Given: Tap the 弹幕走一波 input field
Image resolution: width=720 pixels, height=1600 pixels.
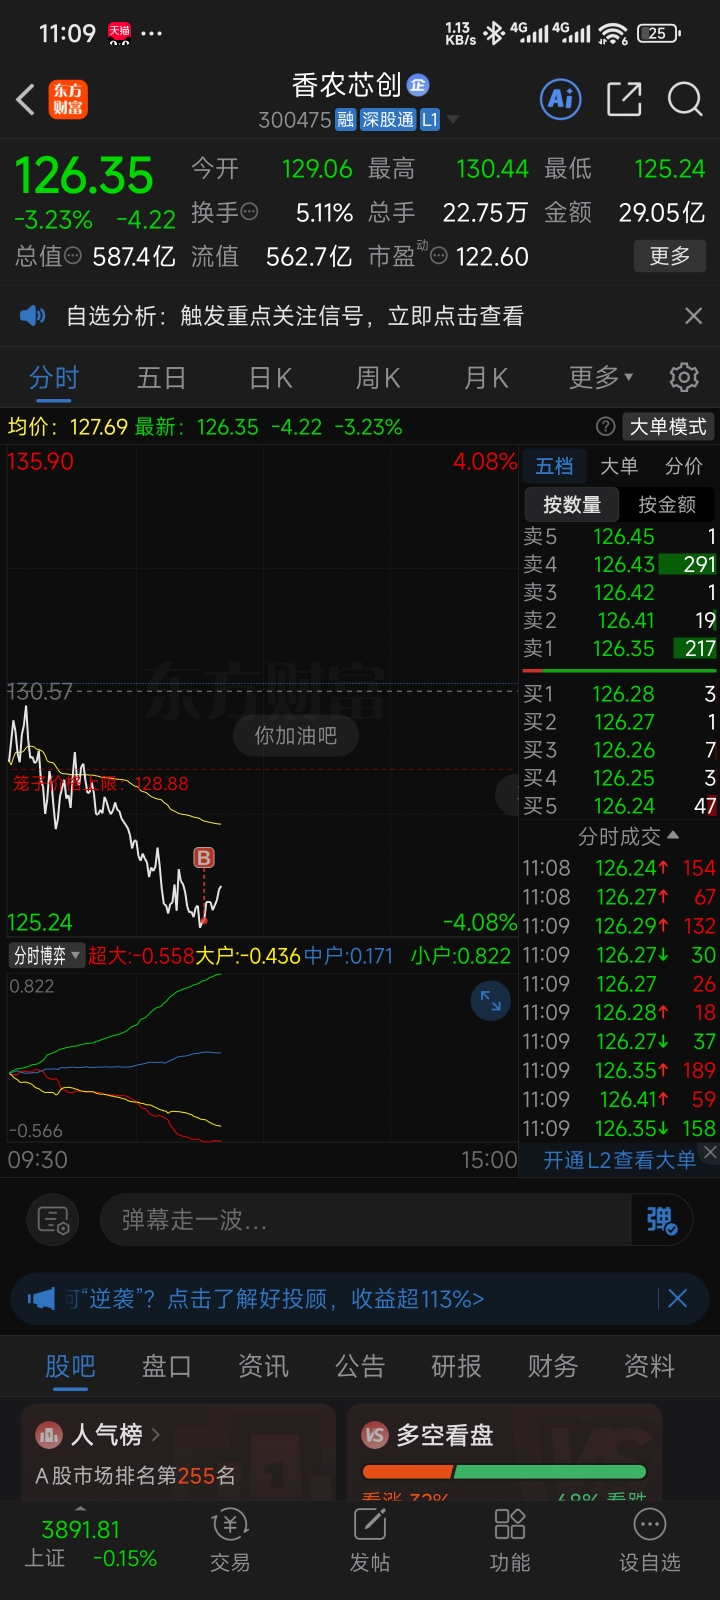Looking at the screenshot, I should coord(365,1220).
